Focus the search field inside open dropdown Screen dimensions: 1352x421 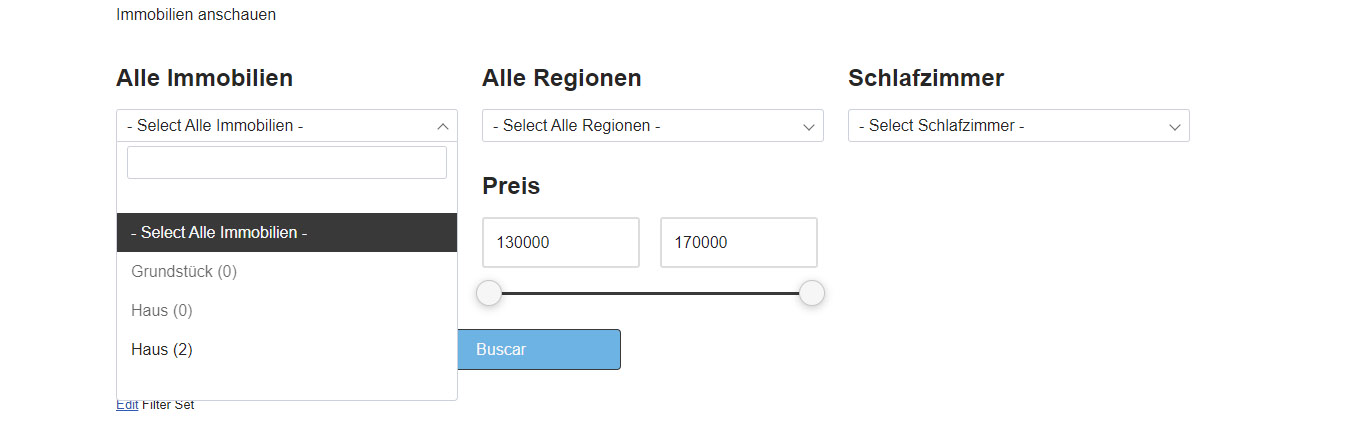(287, 163)
